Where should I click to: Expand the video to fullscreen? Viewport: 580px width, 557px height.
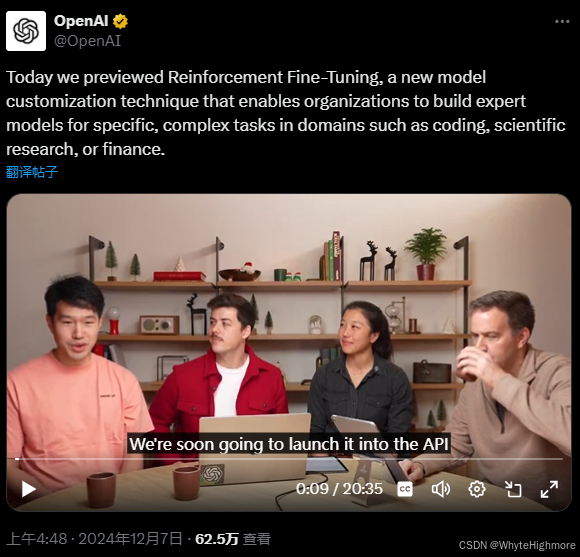tap(549, 489)
